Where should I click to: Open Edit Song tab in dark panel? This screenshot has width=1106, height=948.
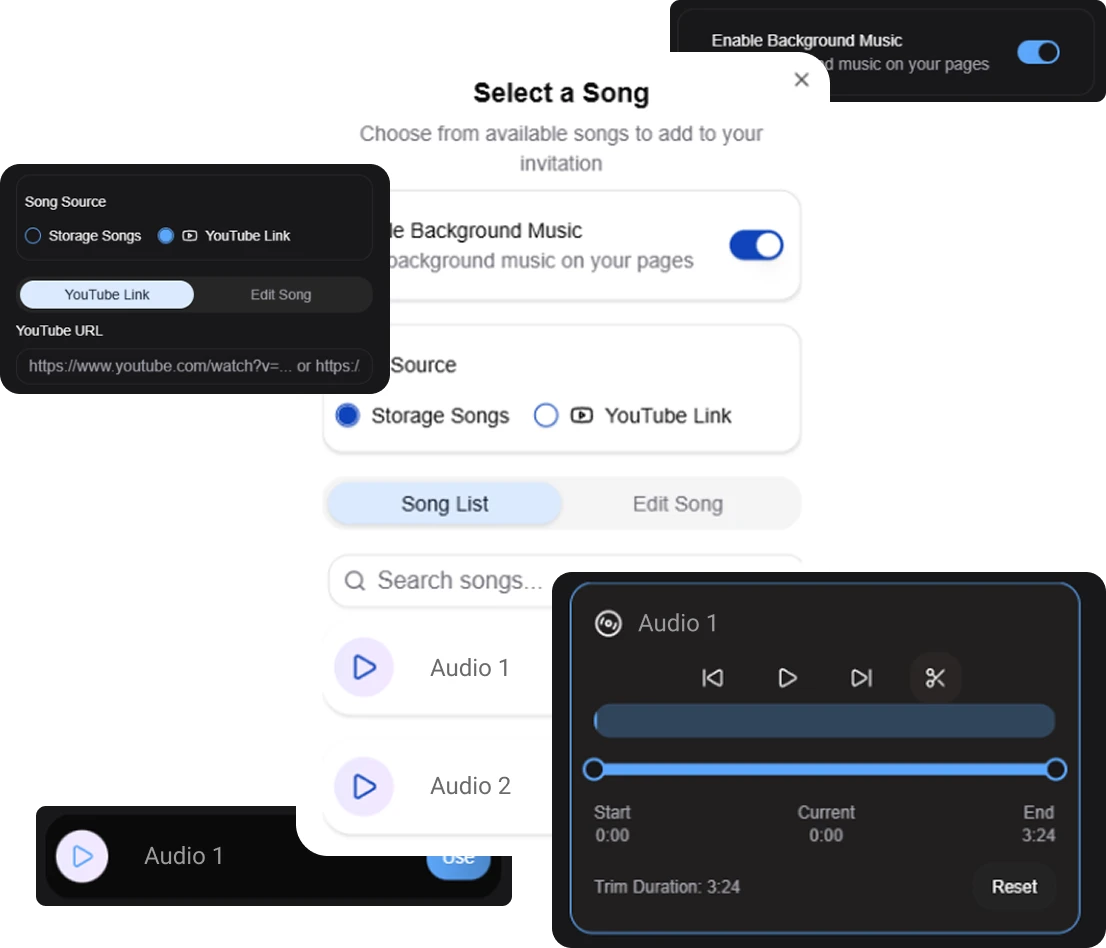pyautogui.click(x=280, y=295)
